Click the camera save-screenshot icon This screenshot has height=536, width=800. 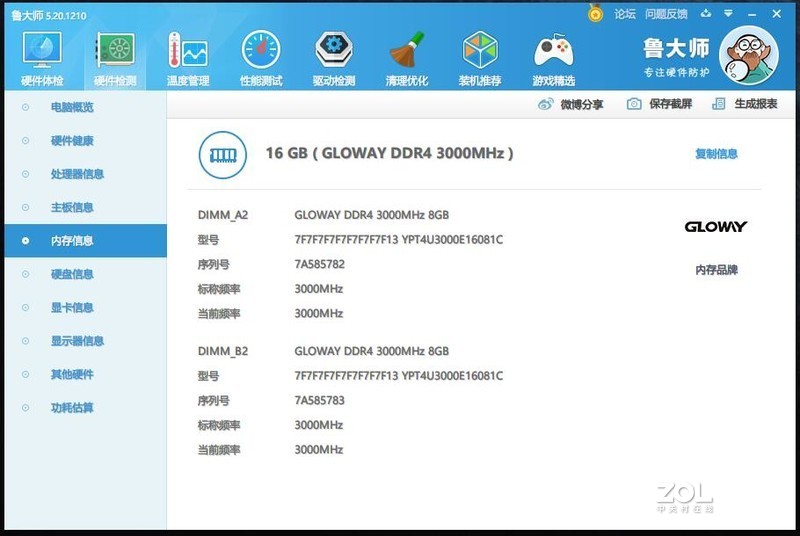point(634,104)
